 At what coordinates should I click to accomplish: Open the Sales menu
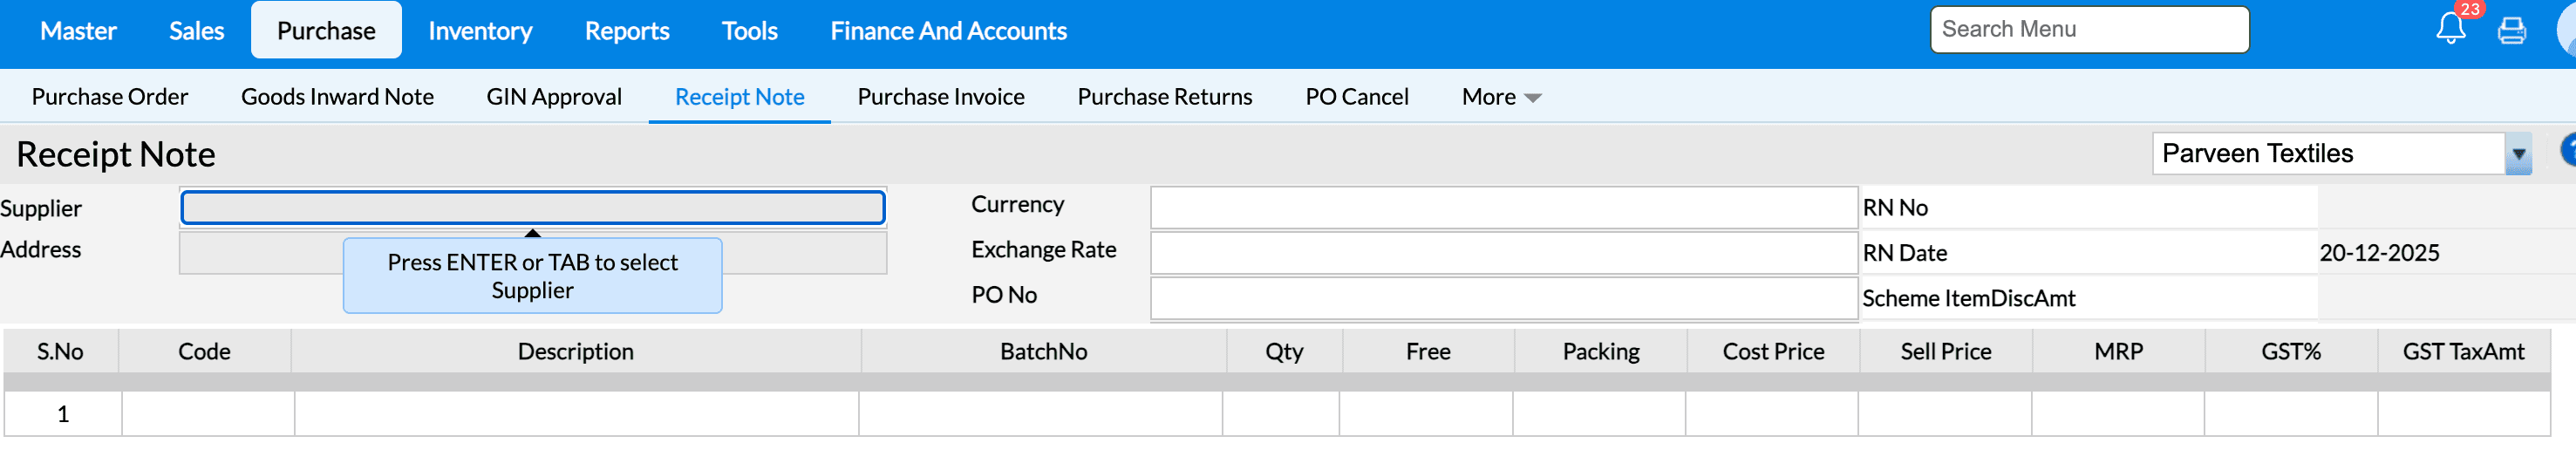point(196,31)
